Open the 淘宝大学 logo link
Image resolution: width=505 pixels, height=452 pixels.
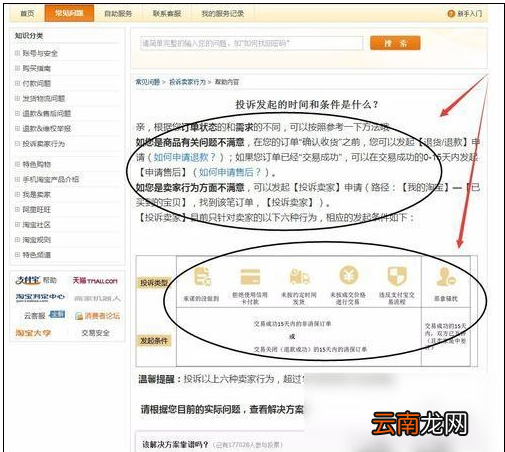[33, 333]
